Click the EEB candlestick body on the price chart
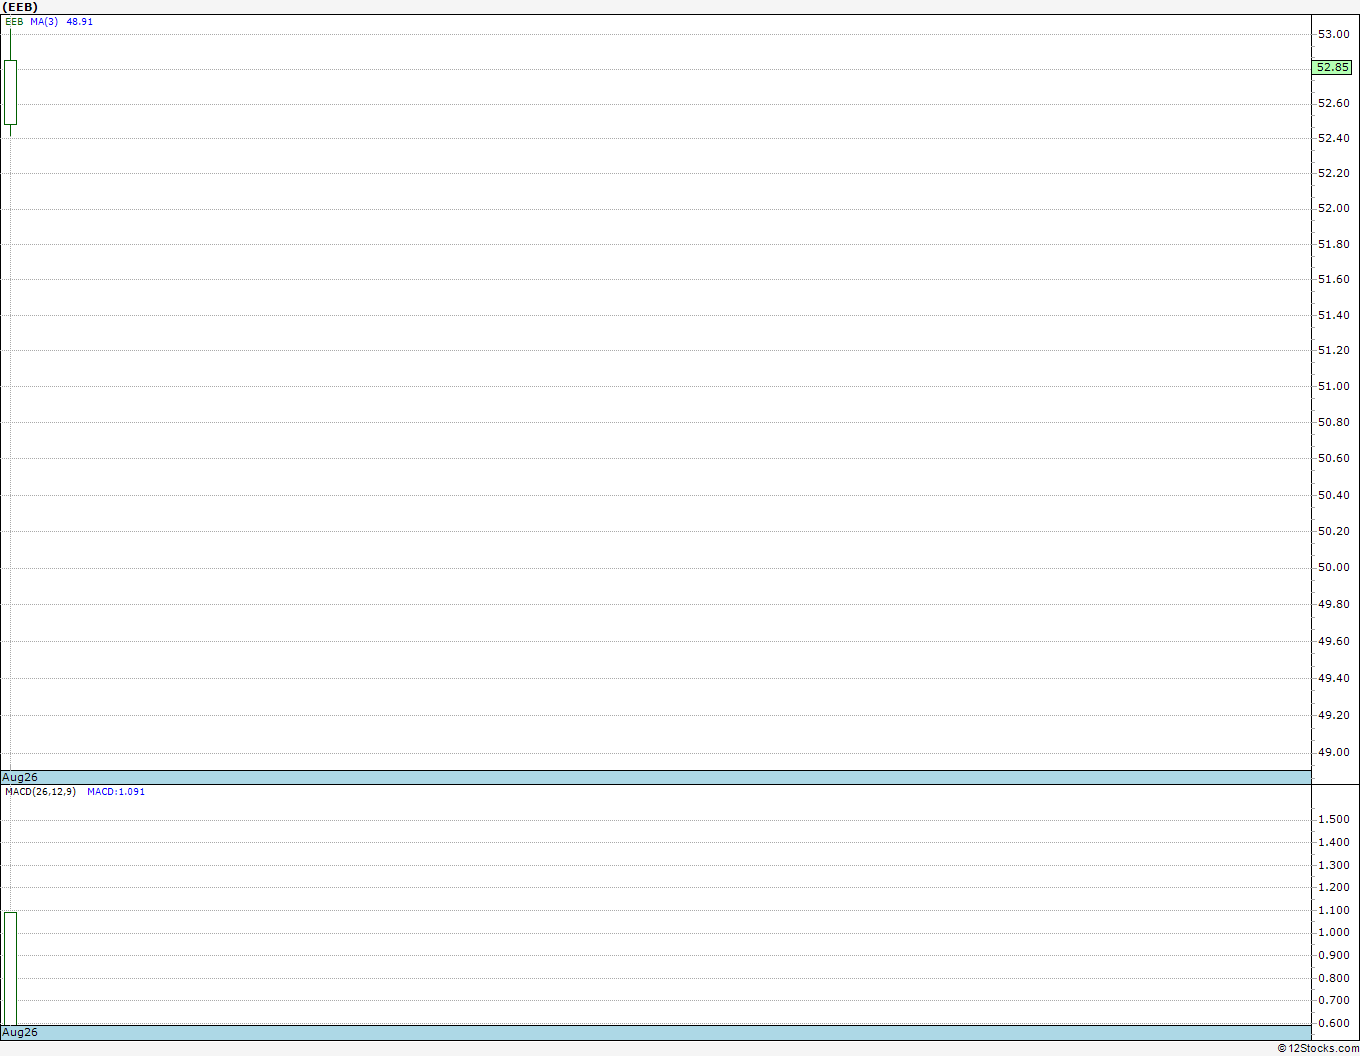The width and height of the screenshot is (1360, 1056). tap(10, 92)
